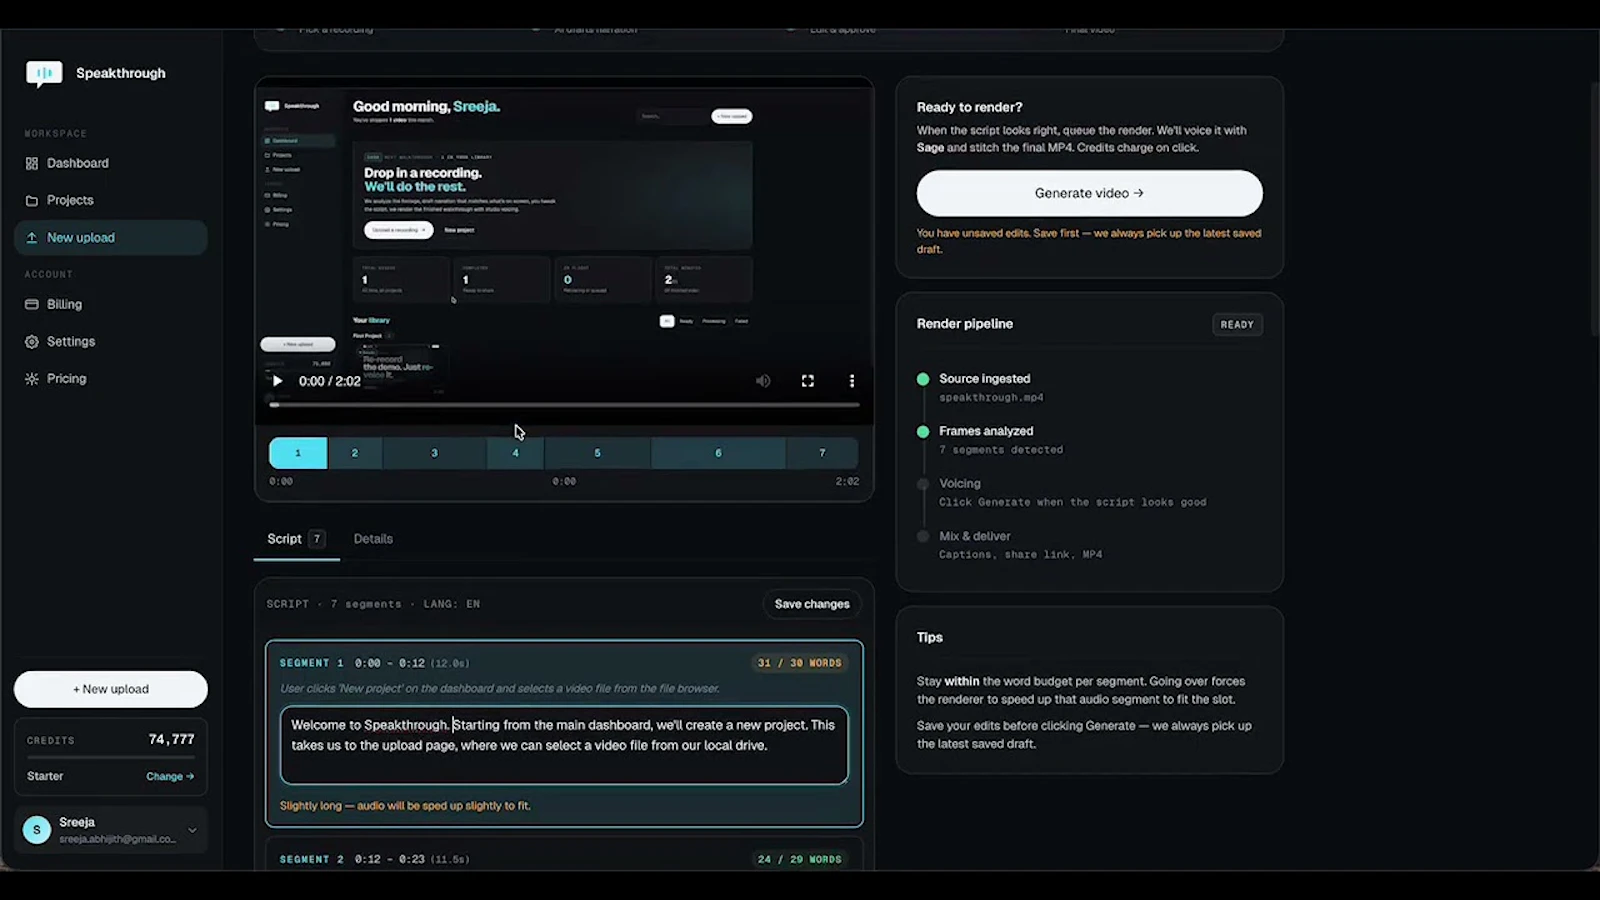
Task: Click the speakthrough.mp4 filename
Action: (991, 398)
